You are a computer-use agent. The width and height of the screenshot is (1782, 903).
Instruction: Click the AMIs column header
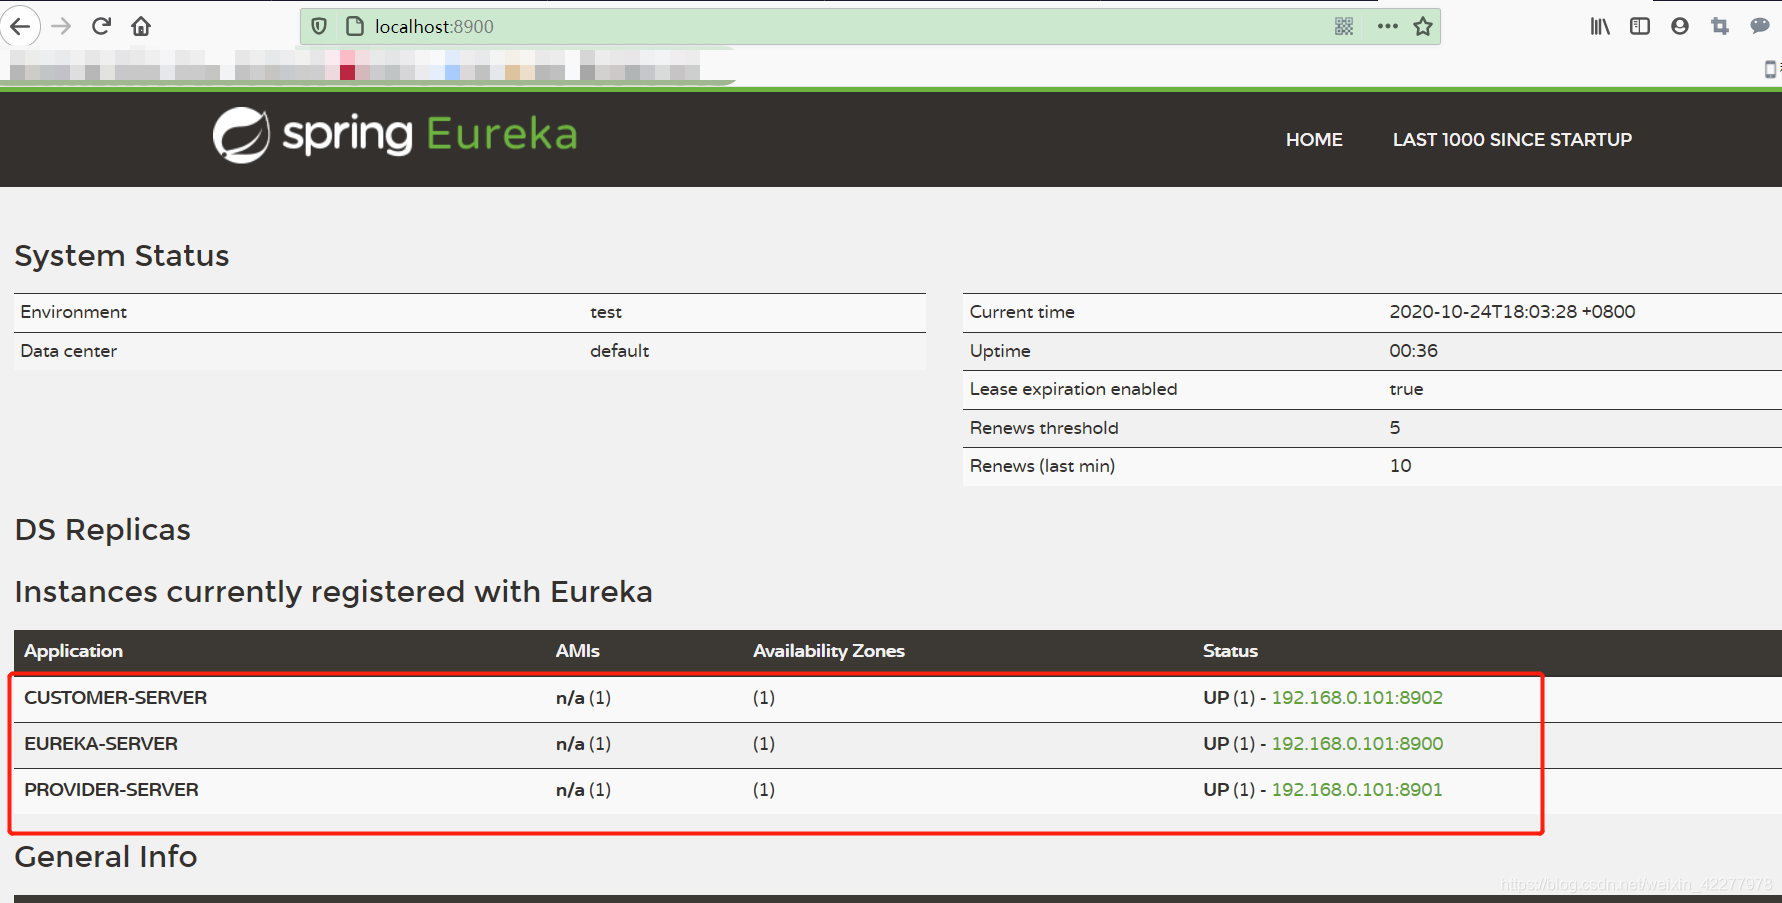pos(578,651)
